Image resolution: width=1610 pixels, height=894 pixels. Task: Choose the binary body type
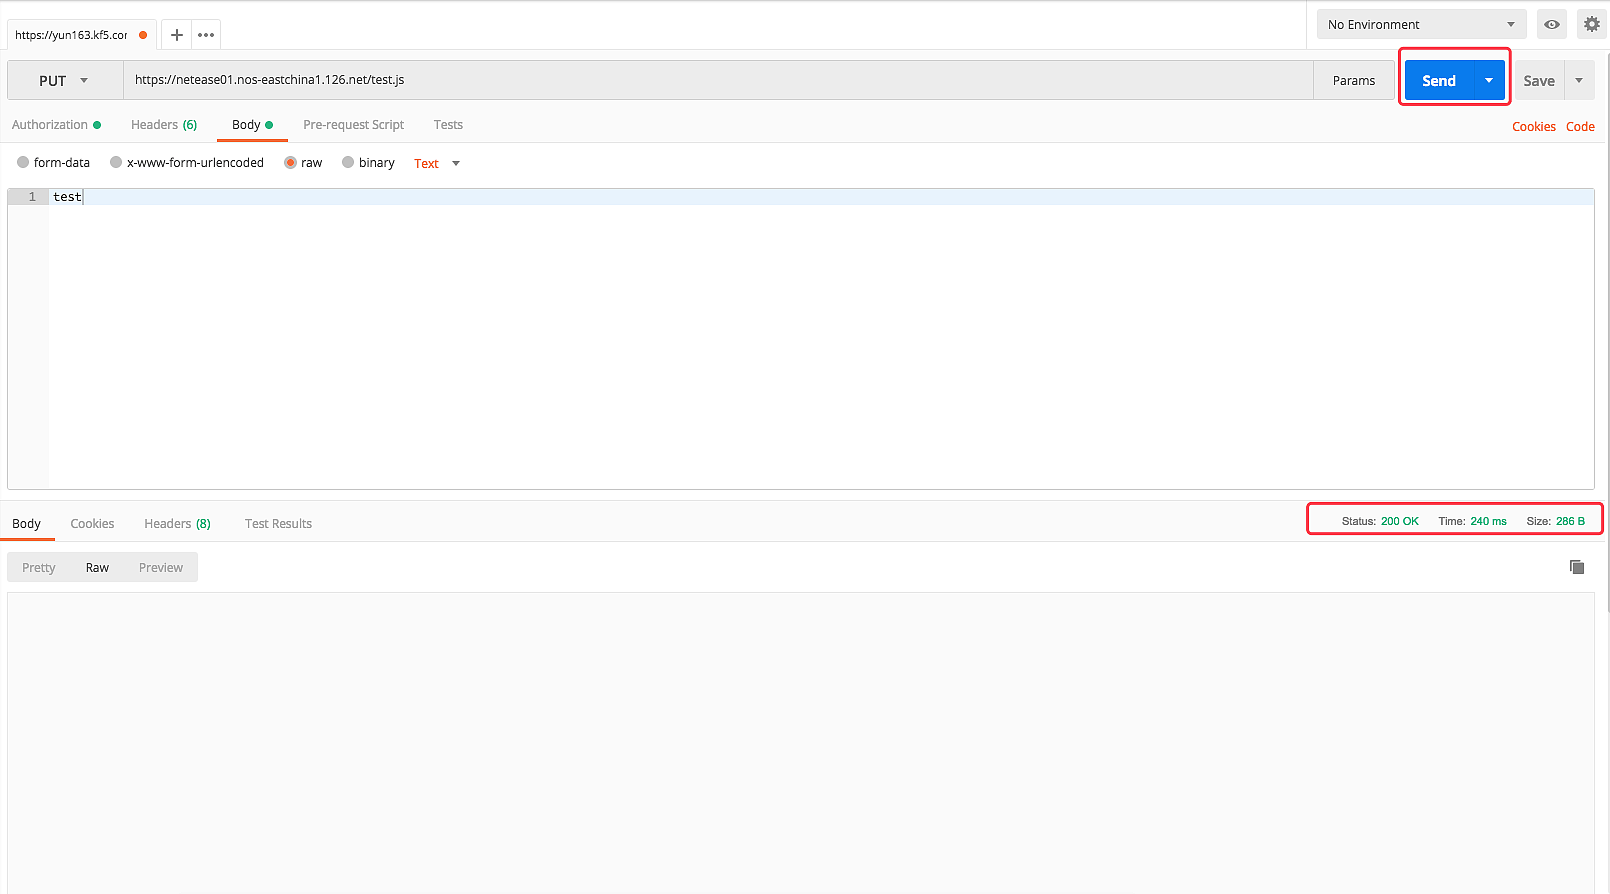348,163
